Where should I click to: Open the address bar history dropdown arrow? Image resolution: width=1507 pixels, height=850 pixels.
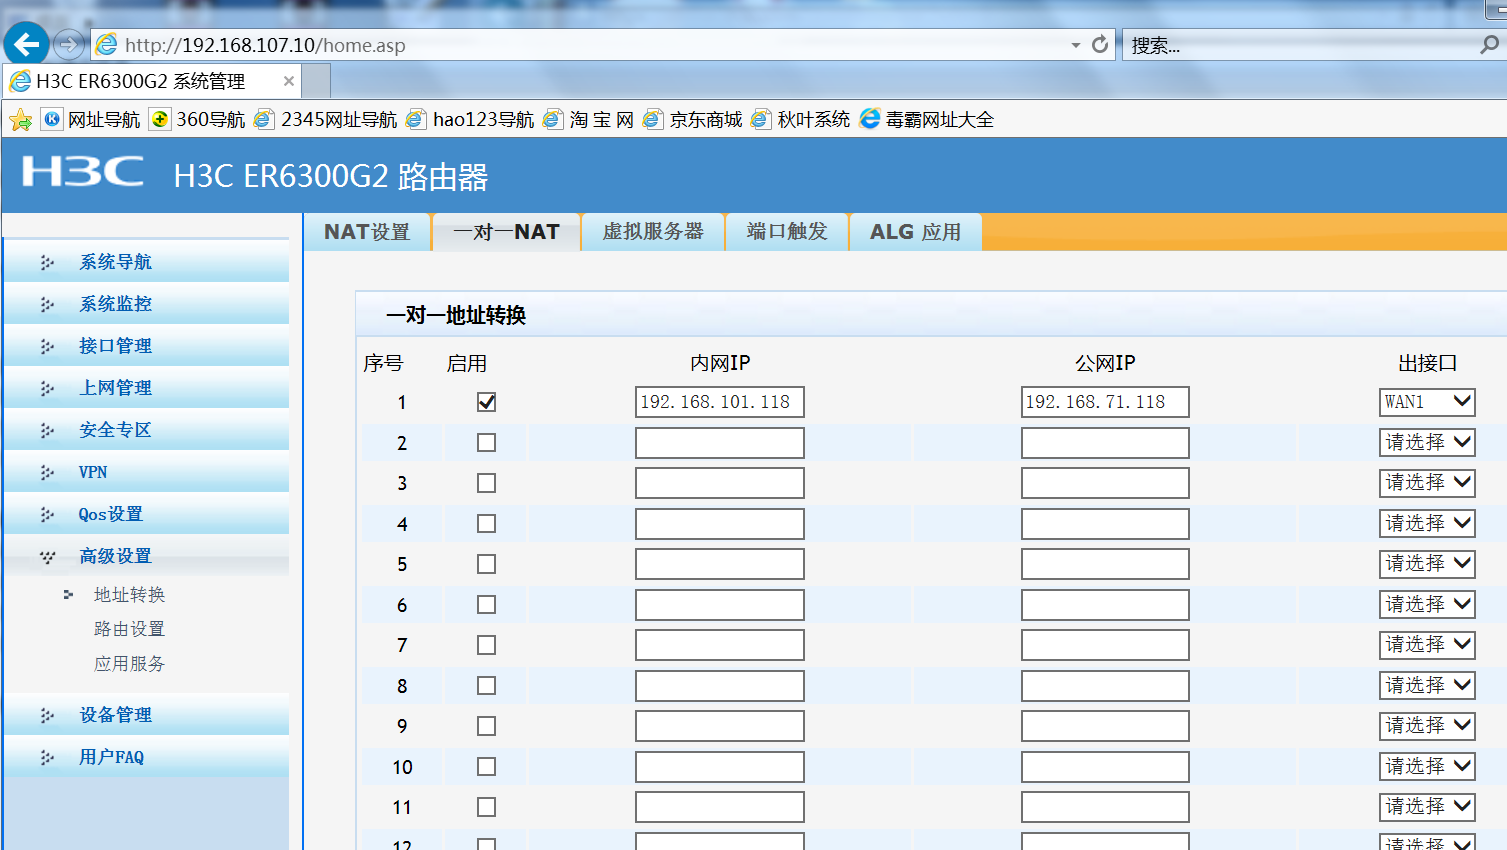point(1076,45)
